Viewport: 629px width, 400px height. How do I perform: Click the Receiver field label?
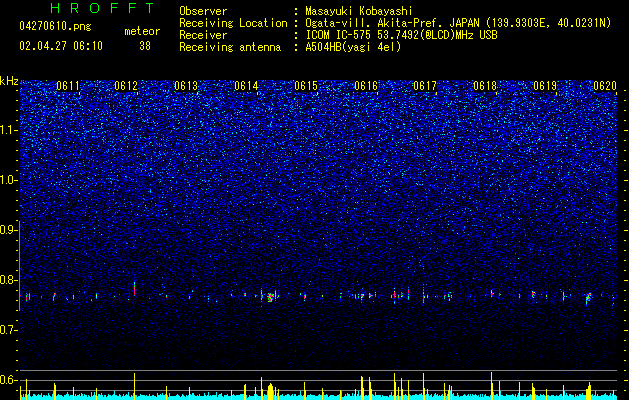(203, 35)
